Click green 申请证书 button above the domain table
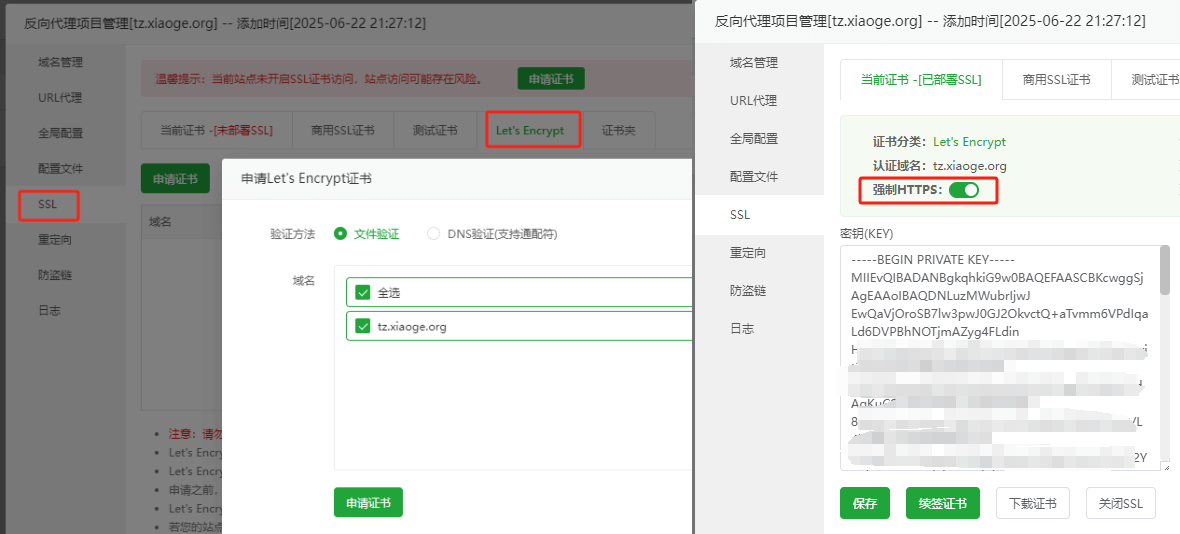1180x534 pixels. 175,178
